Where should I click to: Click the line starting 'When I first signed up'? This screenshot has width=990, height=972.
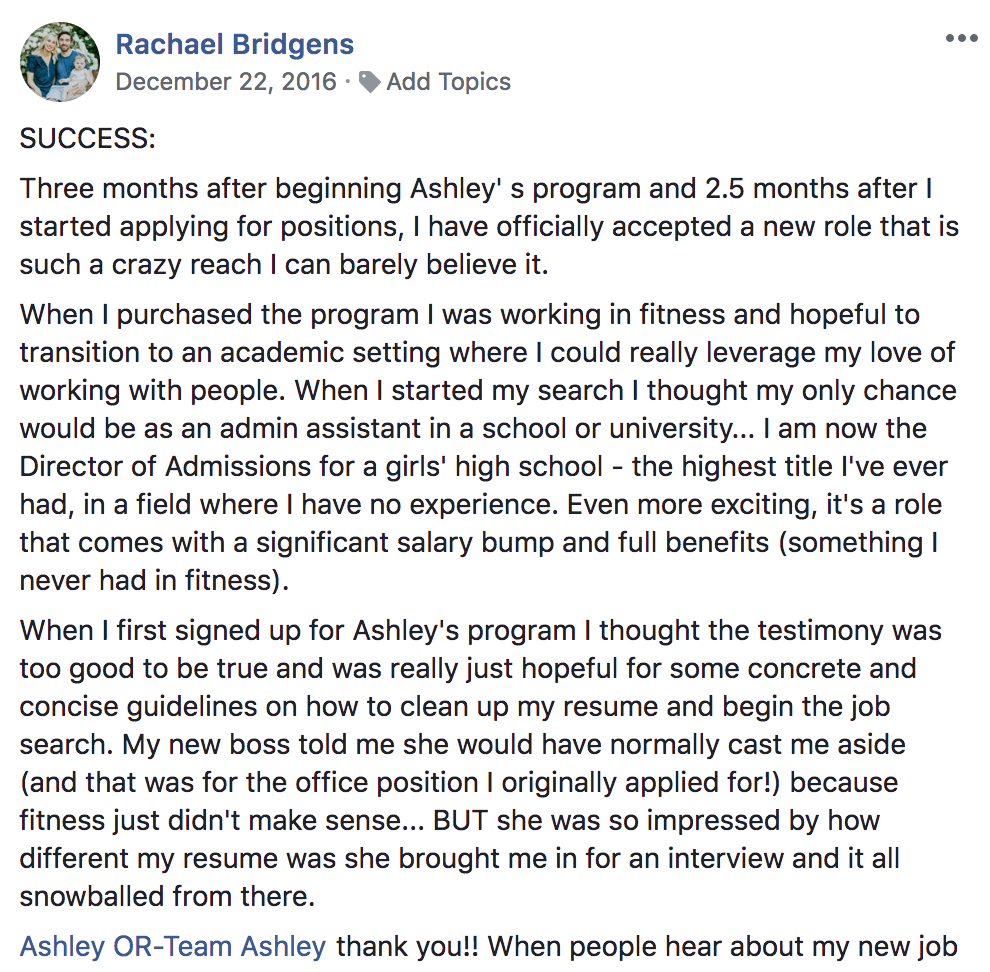[x=480, y=630]
